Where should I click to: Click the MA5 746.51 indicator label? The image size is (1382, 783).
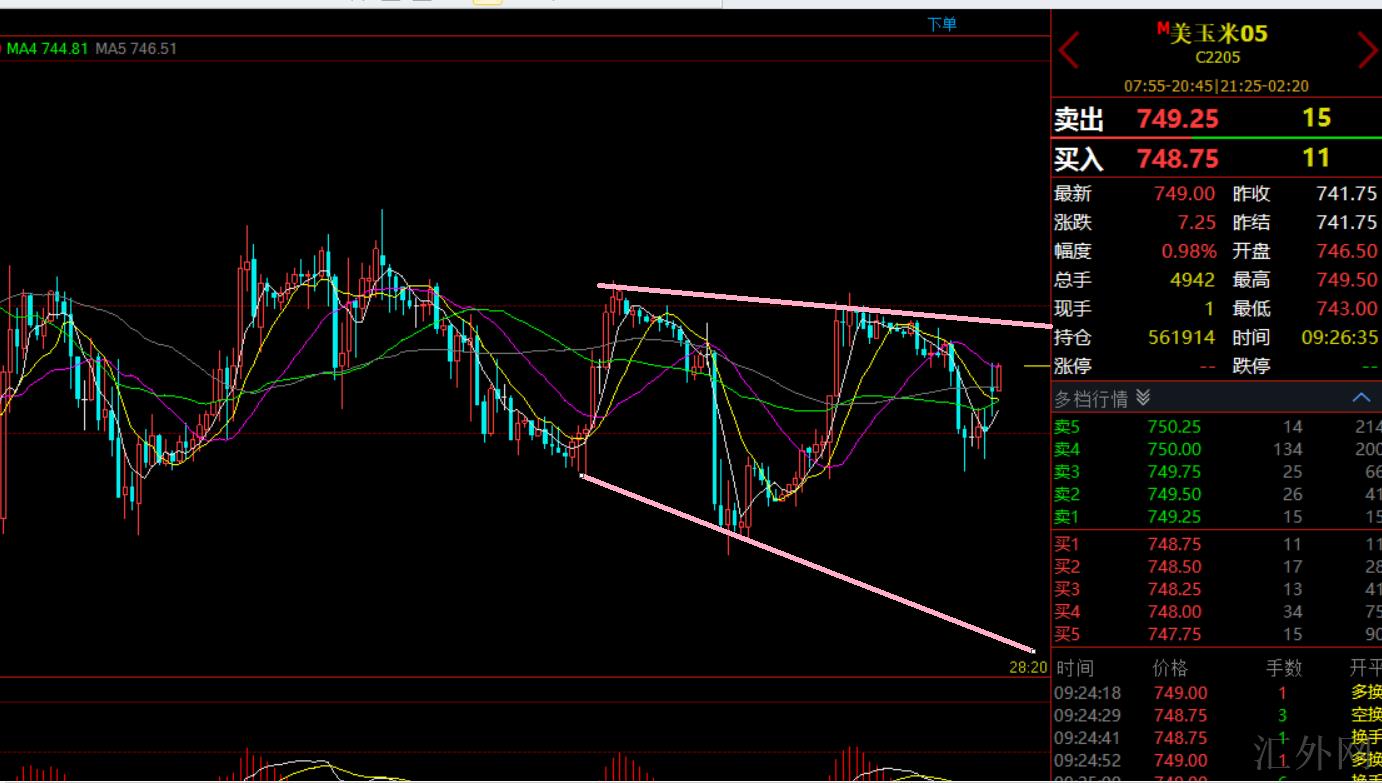click(x=136, y=48)
